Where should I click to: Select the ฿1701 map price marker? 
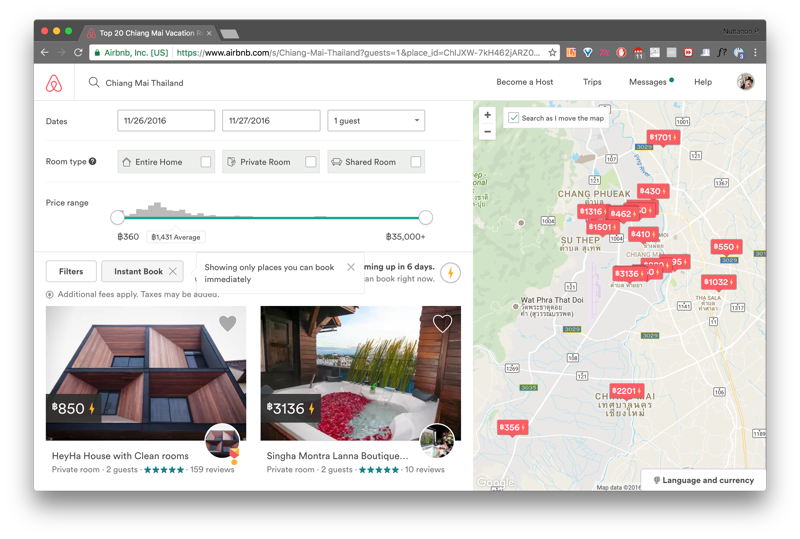(663, 137)
